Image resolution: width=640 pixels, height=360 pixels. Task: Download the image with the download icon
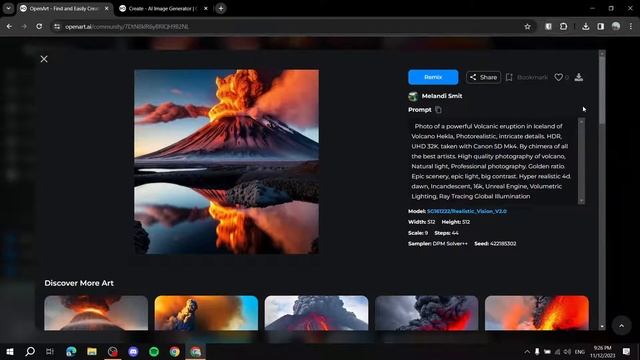(579, 77)
